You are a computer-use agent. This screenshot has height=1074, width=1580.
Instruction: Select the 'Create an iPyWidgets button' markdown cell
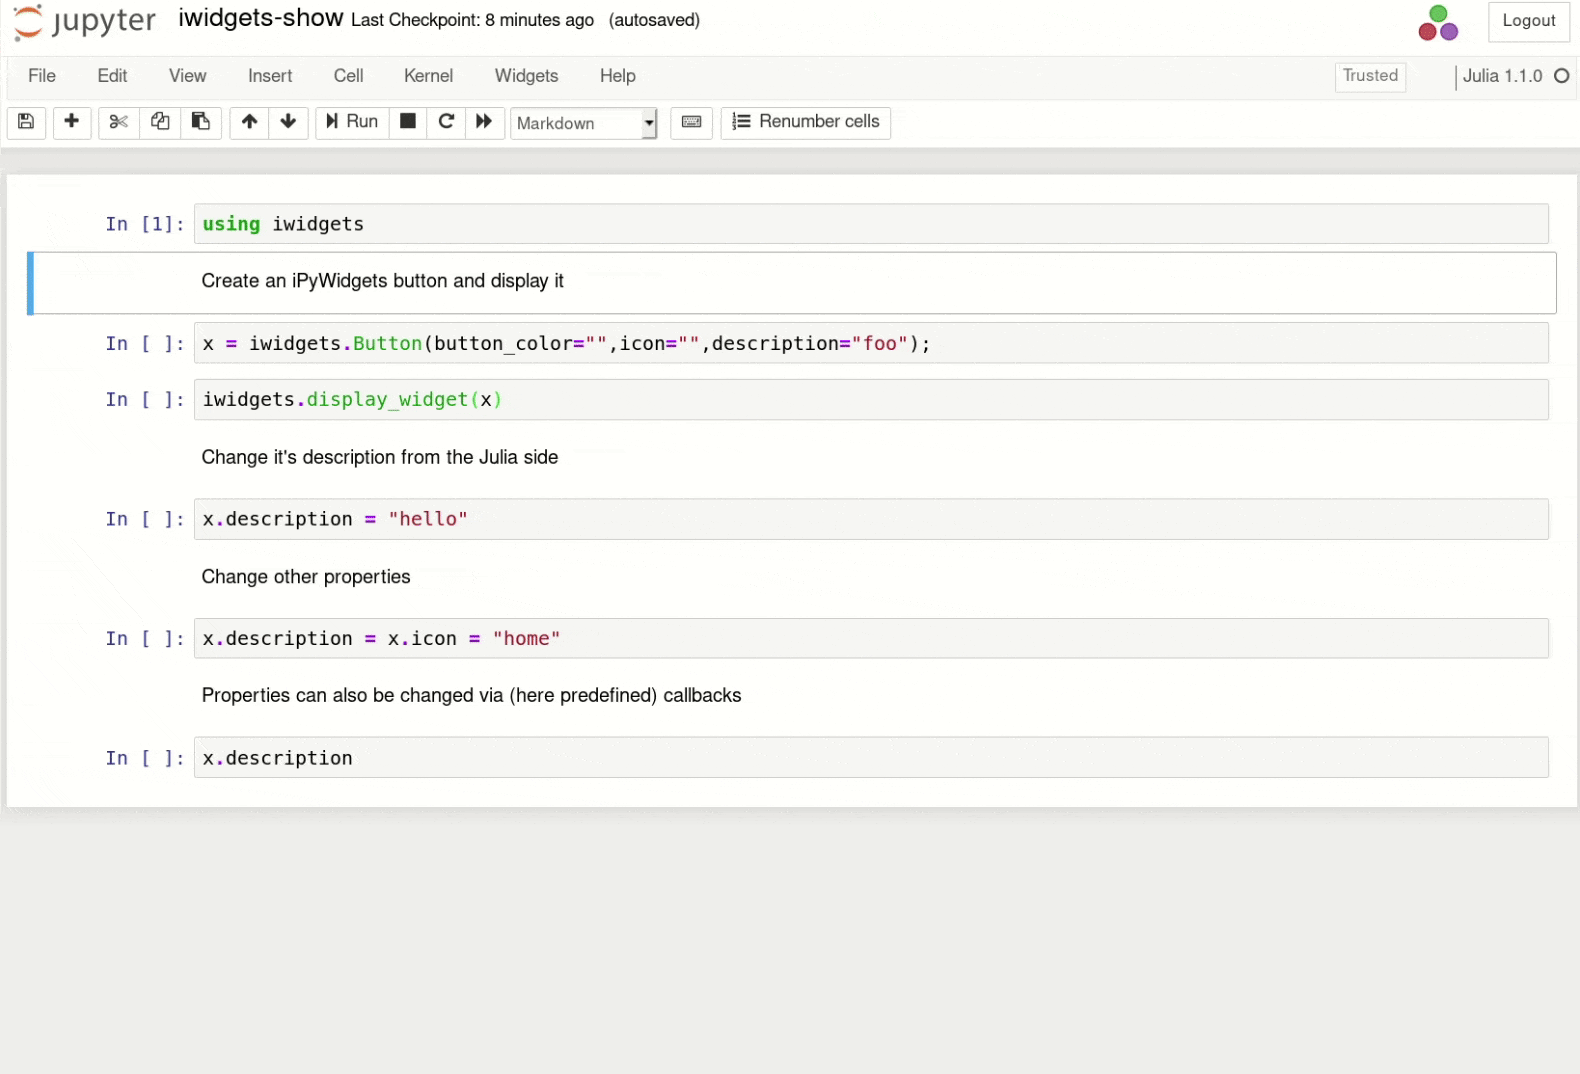794,283
